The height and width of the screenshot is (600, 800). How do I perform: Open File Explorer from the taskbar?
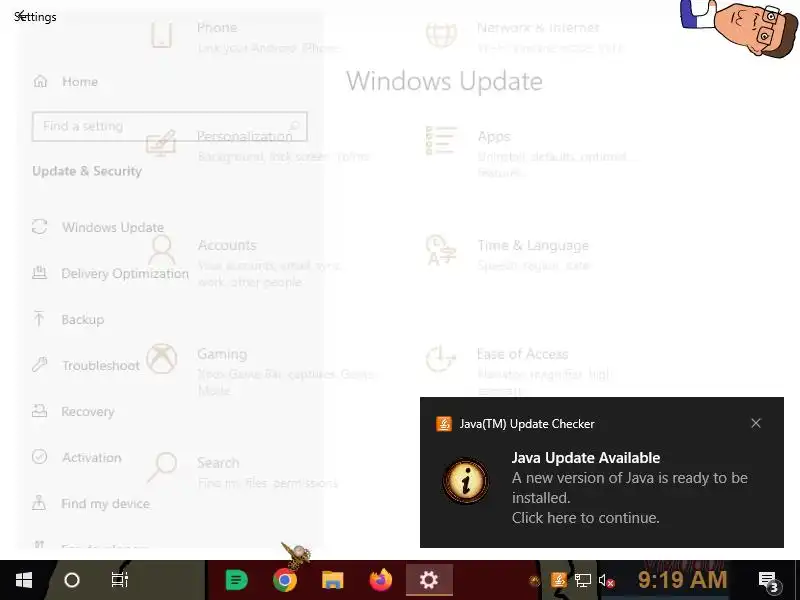[332, 580]
